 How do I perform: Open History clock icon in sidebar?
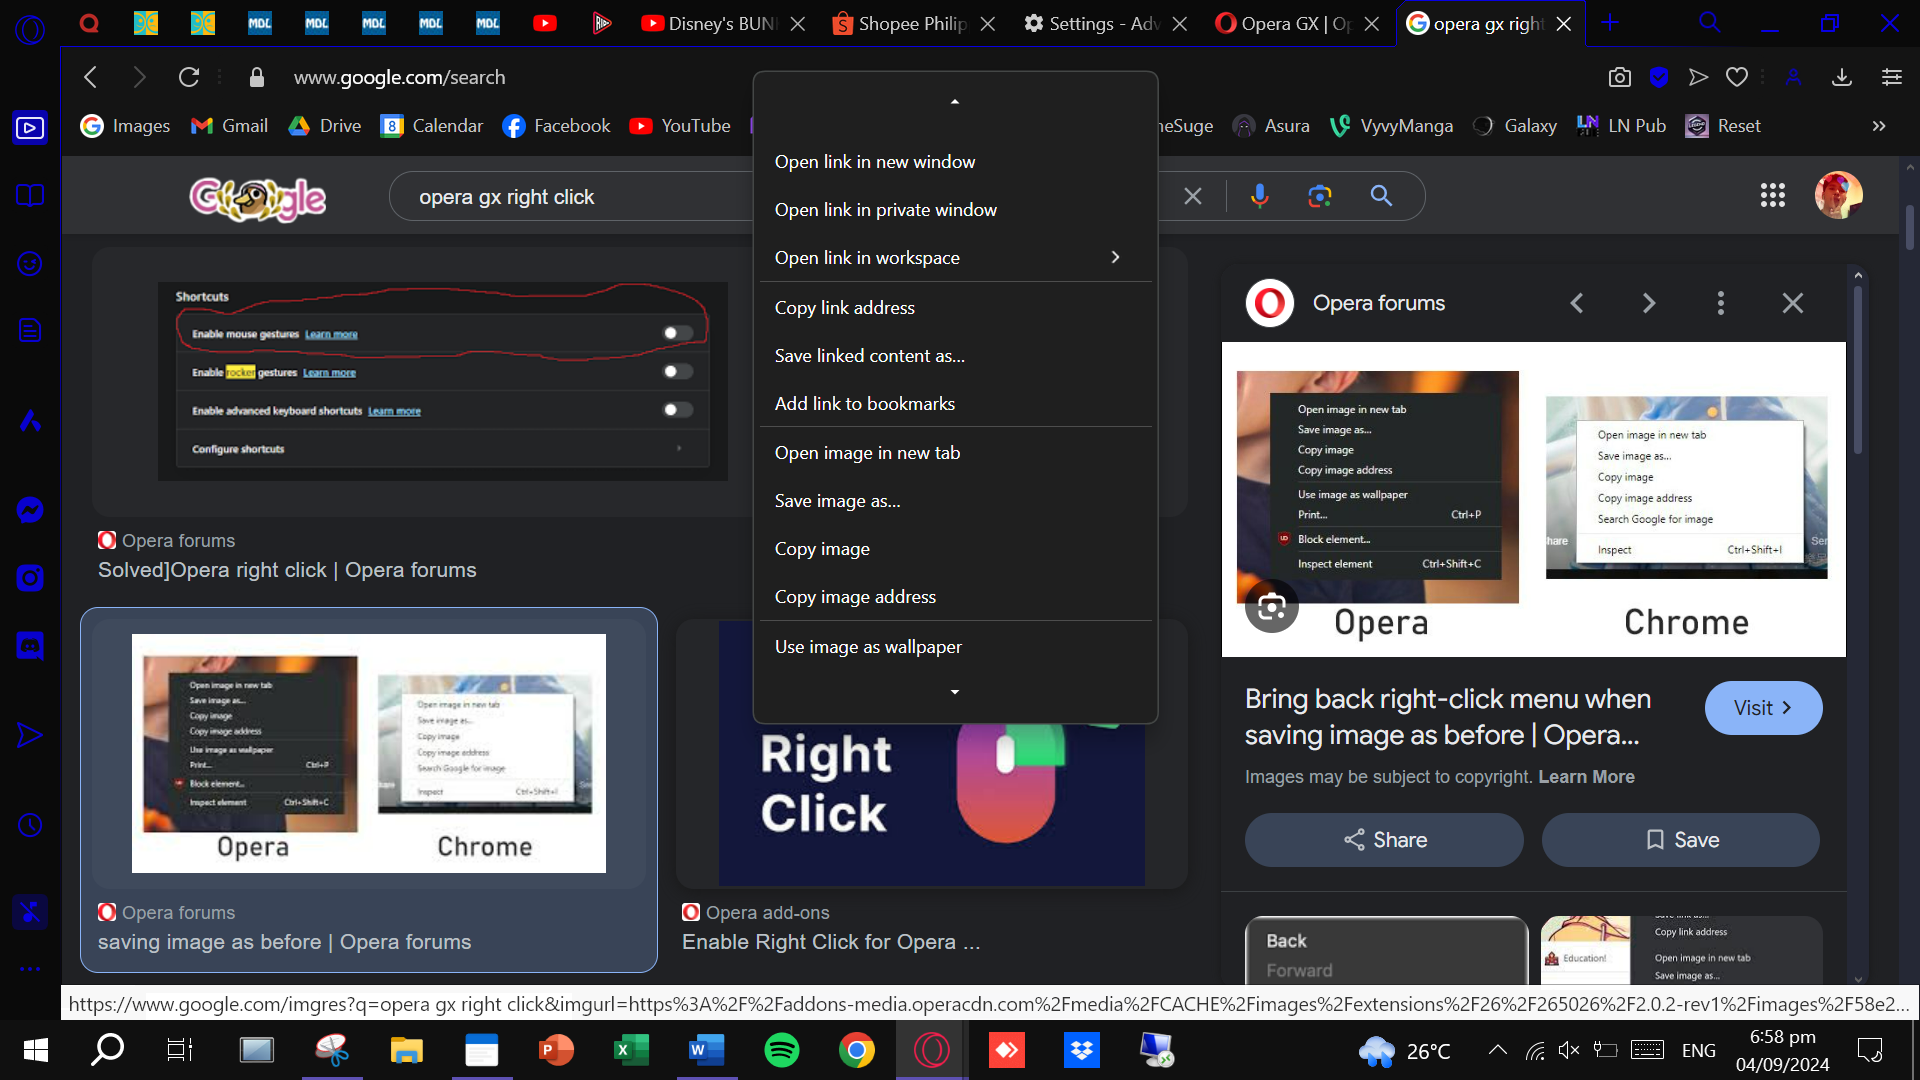[30, 825]
